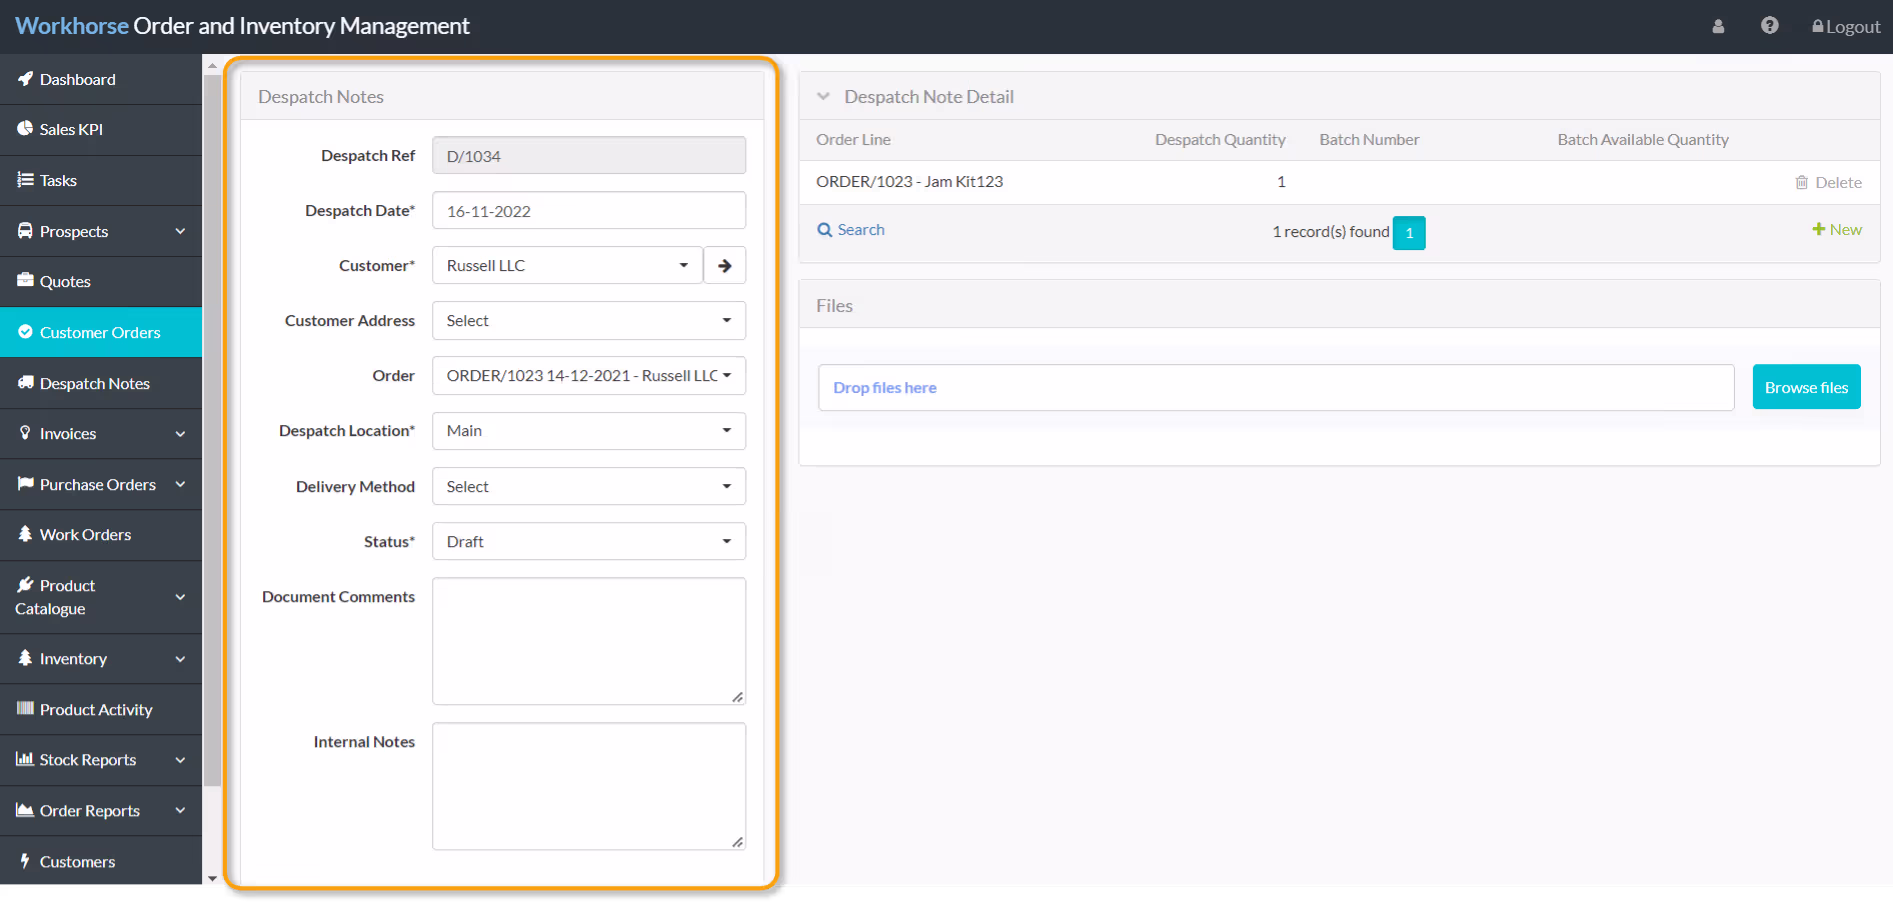This screenshot has height=902, width=1893.
Task: Open Dashboard from the sidebar
Action: pos(101,79)
